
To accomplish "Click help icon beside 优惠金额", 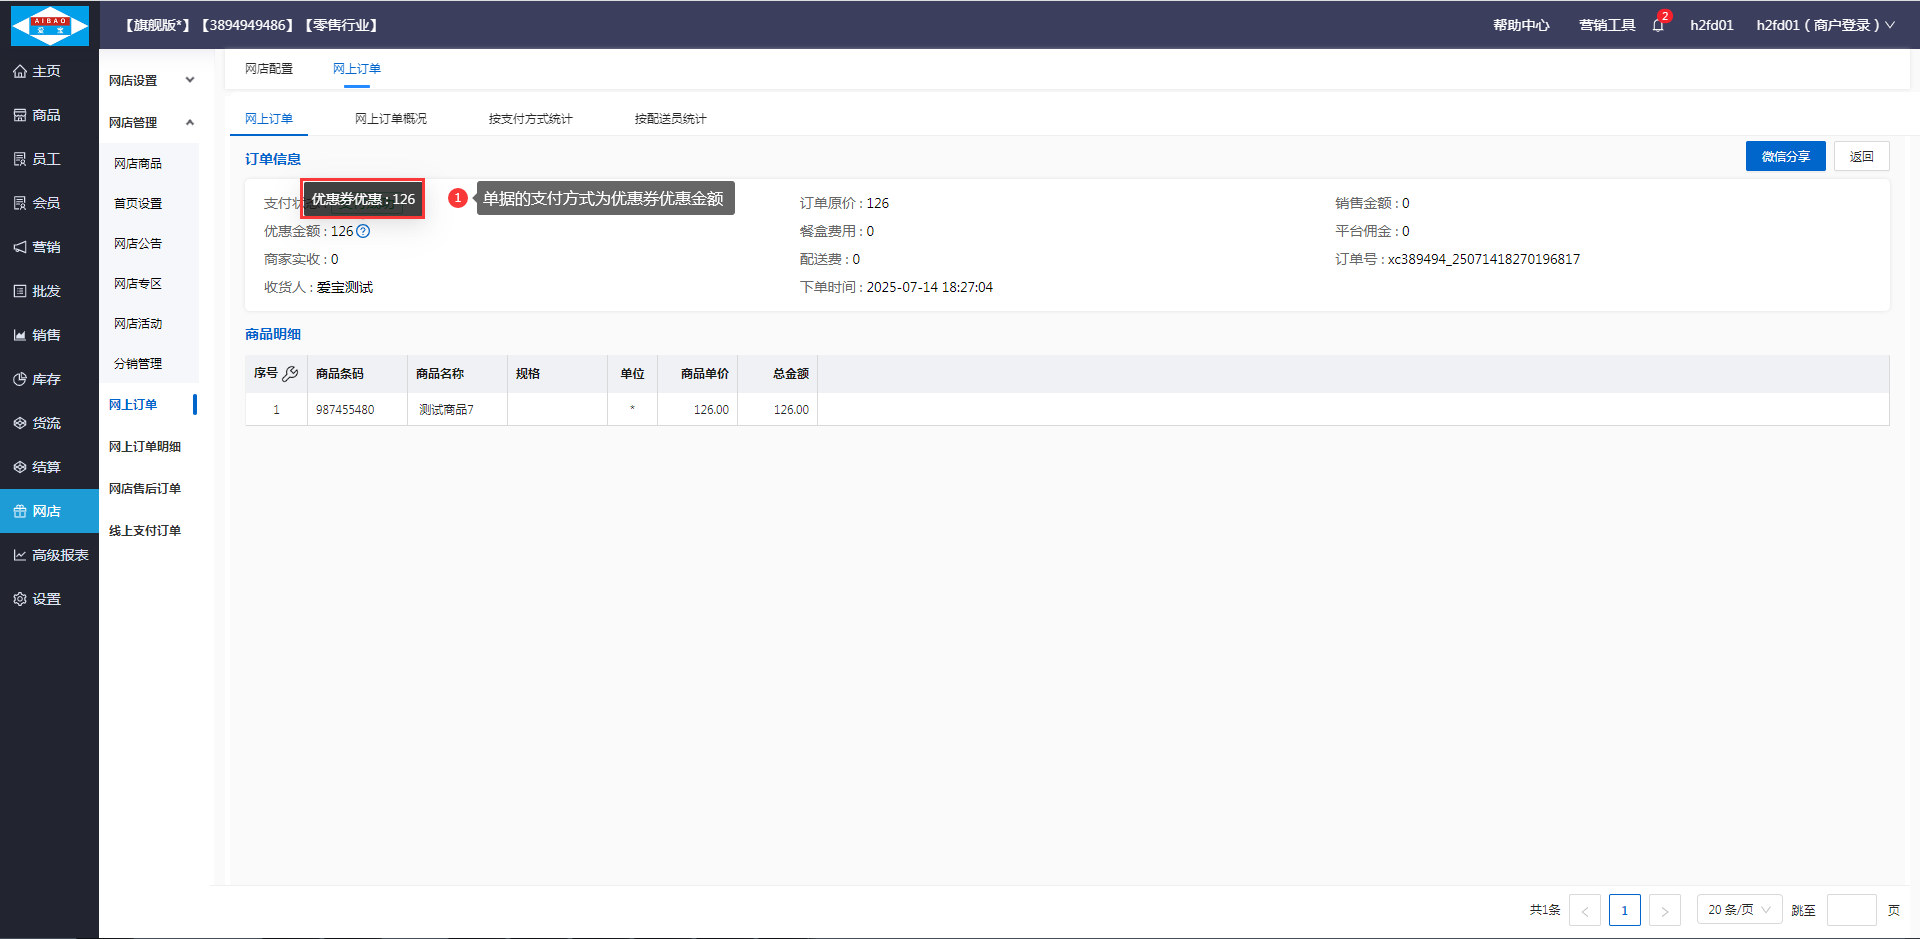I will (363, 231).
